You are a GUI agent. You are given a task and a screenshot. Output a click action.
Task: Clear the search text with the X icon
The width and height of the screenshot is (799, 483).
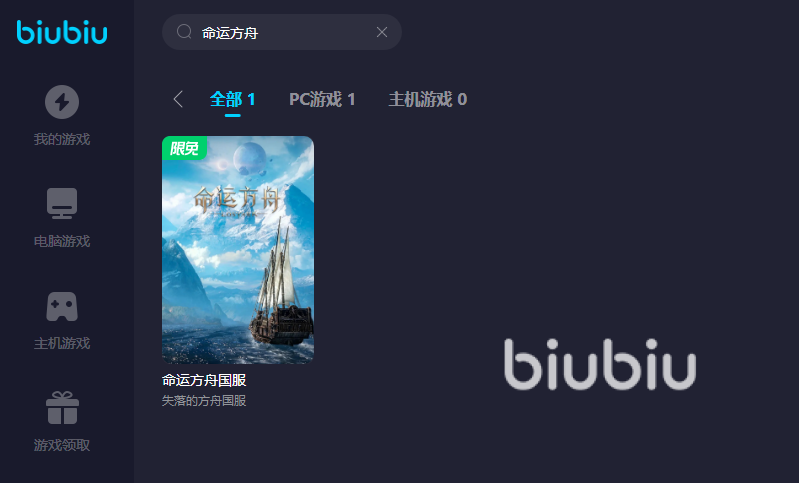pos(382,32)
